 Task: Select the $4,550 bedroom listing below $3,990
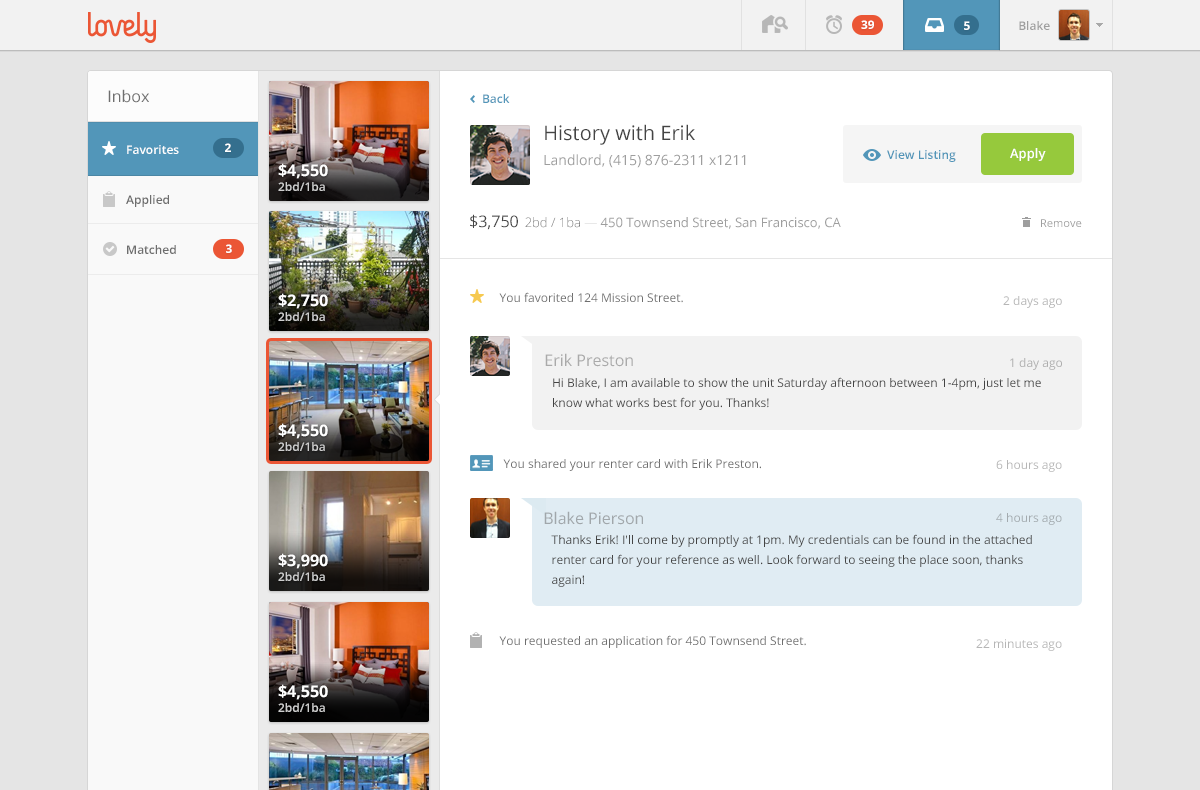click(349, 661)
